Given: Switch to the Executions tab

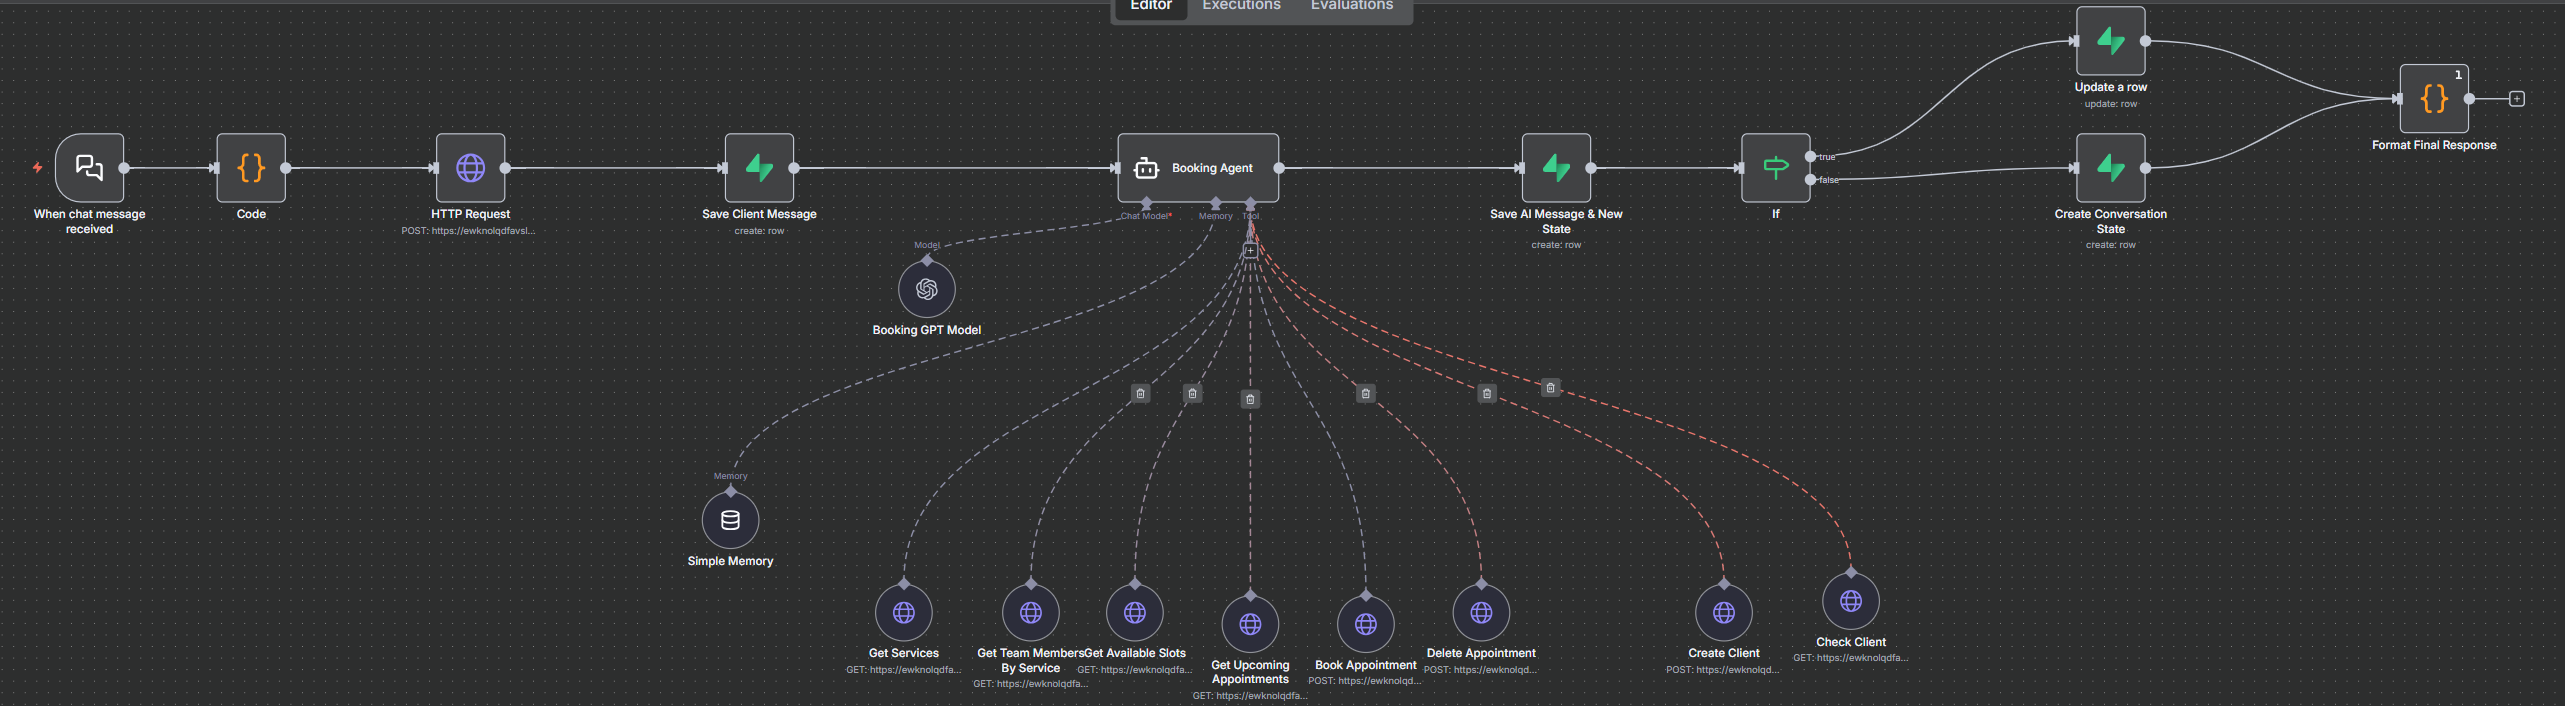Looking at the screenshot, I should tap(1241, 6).
